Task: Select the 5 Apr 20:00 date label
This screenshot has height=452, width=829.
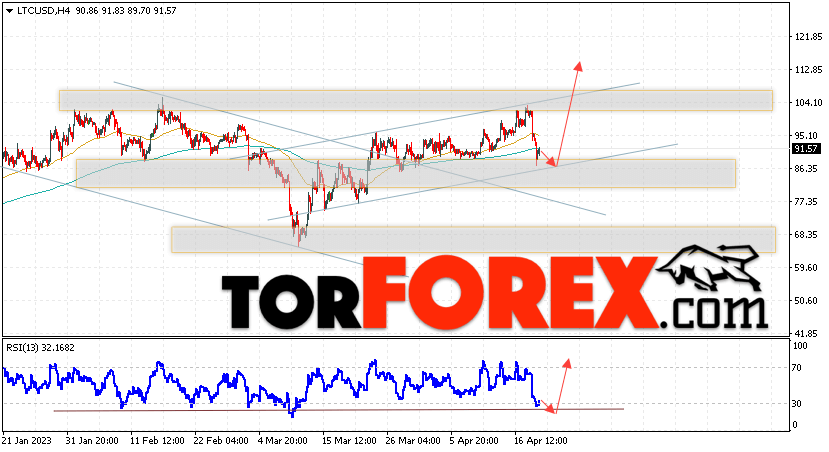Action: [474, 440]
